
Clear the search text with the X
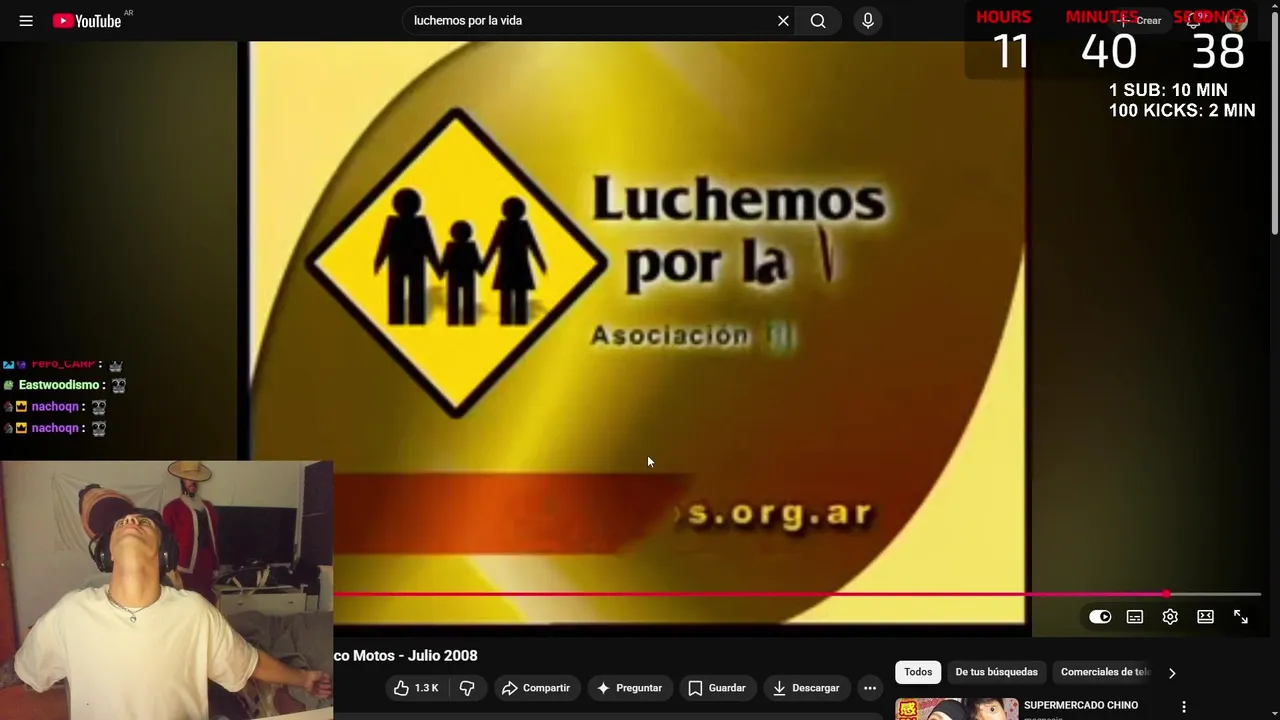(x=783, y=21)
